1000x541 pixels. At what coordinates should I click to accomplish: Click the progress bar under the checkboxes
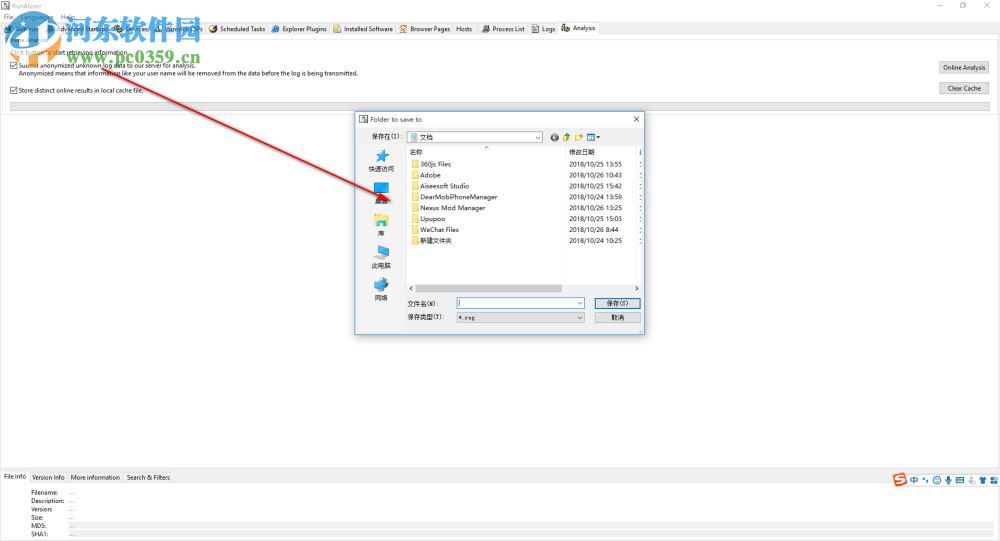pos(499,107)
